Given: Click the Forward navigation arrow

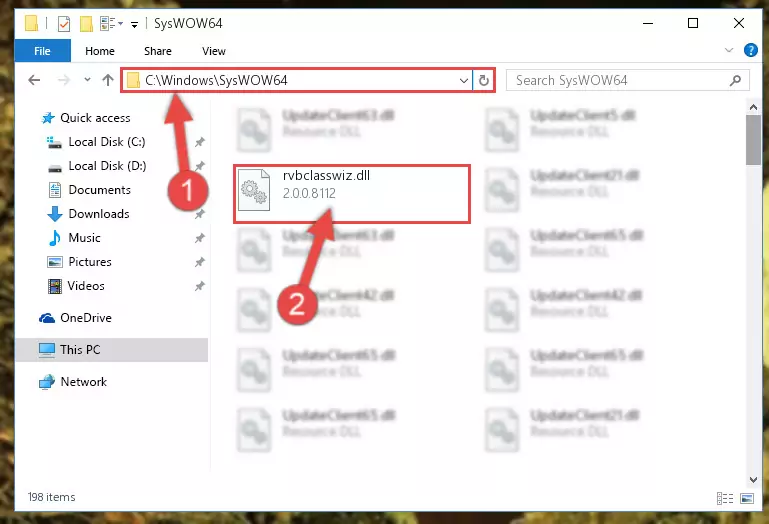Looking at the screenshot, I should point(64,80).
